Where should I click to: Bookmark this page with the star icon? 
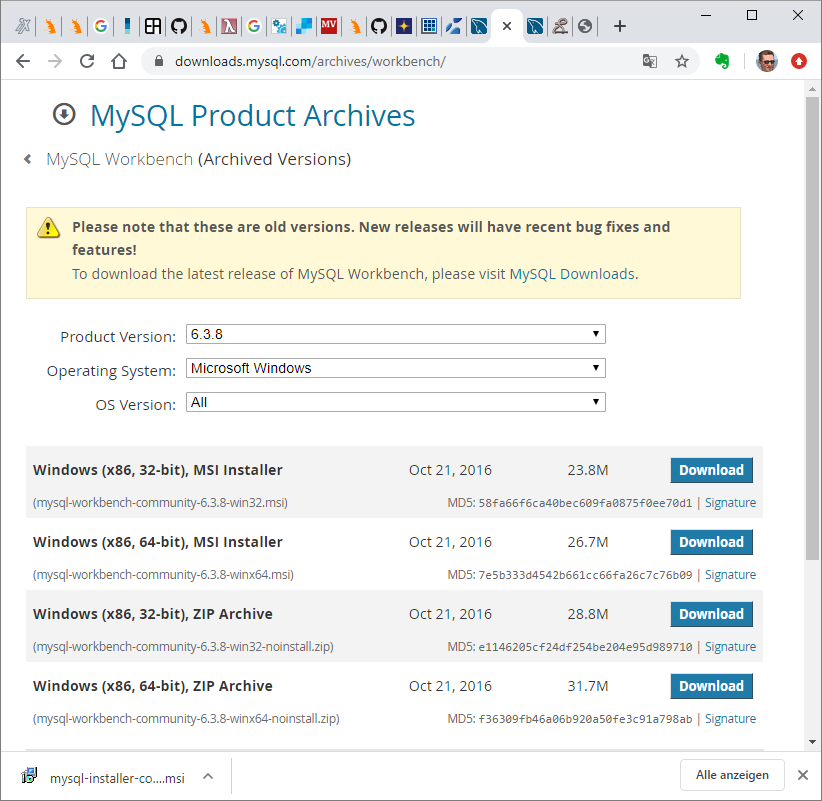(682, 61)
